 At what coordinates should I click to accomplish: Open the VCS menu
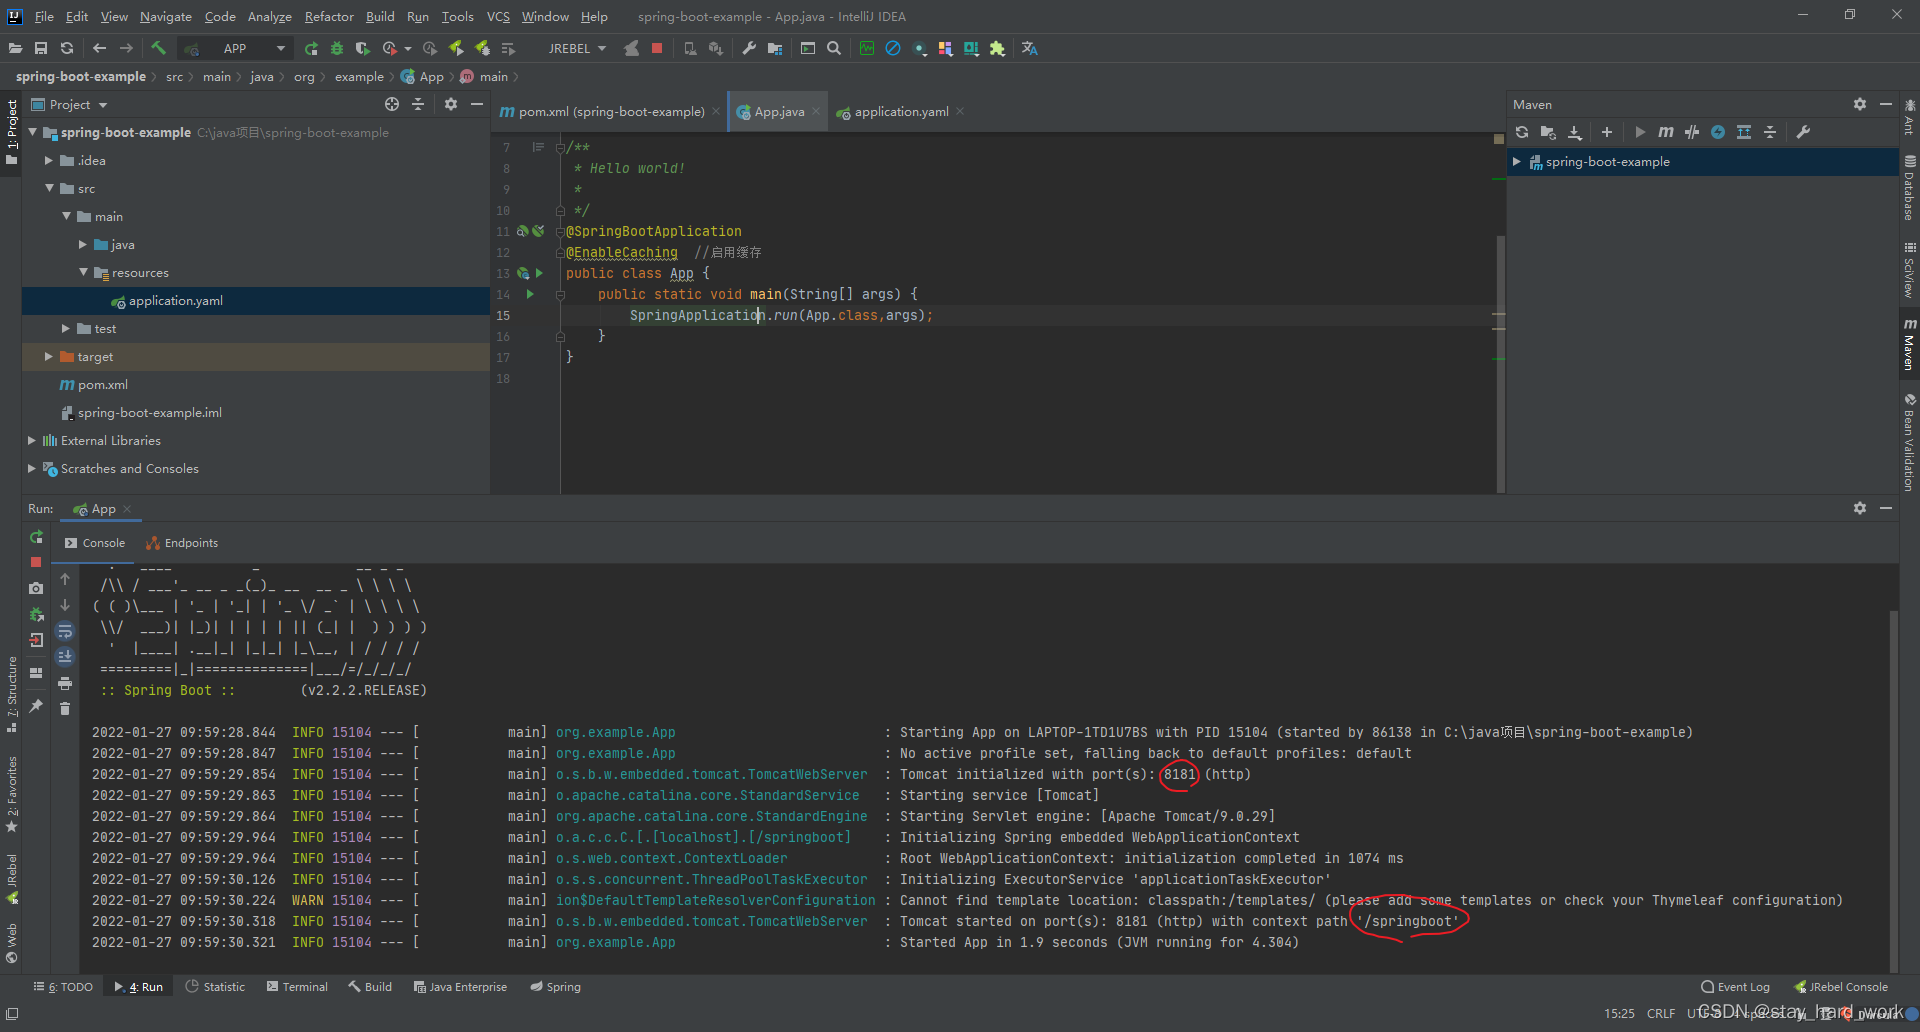pos(498,16)
